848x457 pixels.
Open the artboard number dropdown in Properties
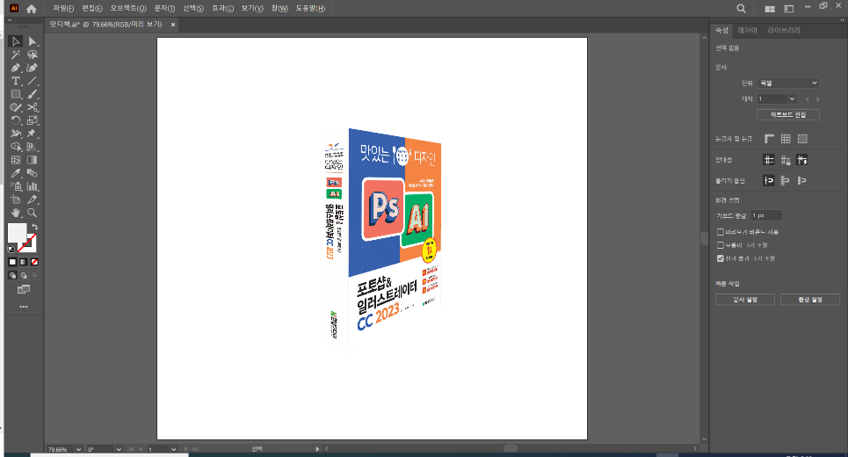(792, 99)
